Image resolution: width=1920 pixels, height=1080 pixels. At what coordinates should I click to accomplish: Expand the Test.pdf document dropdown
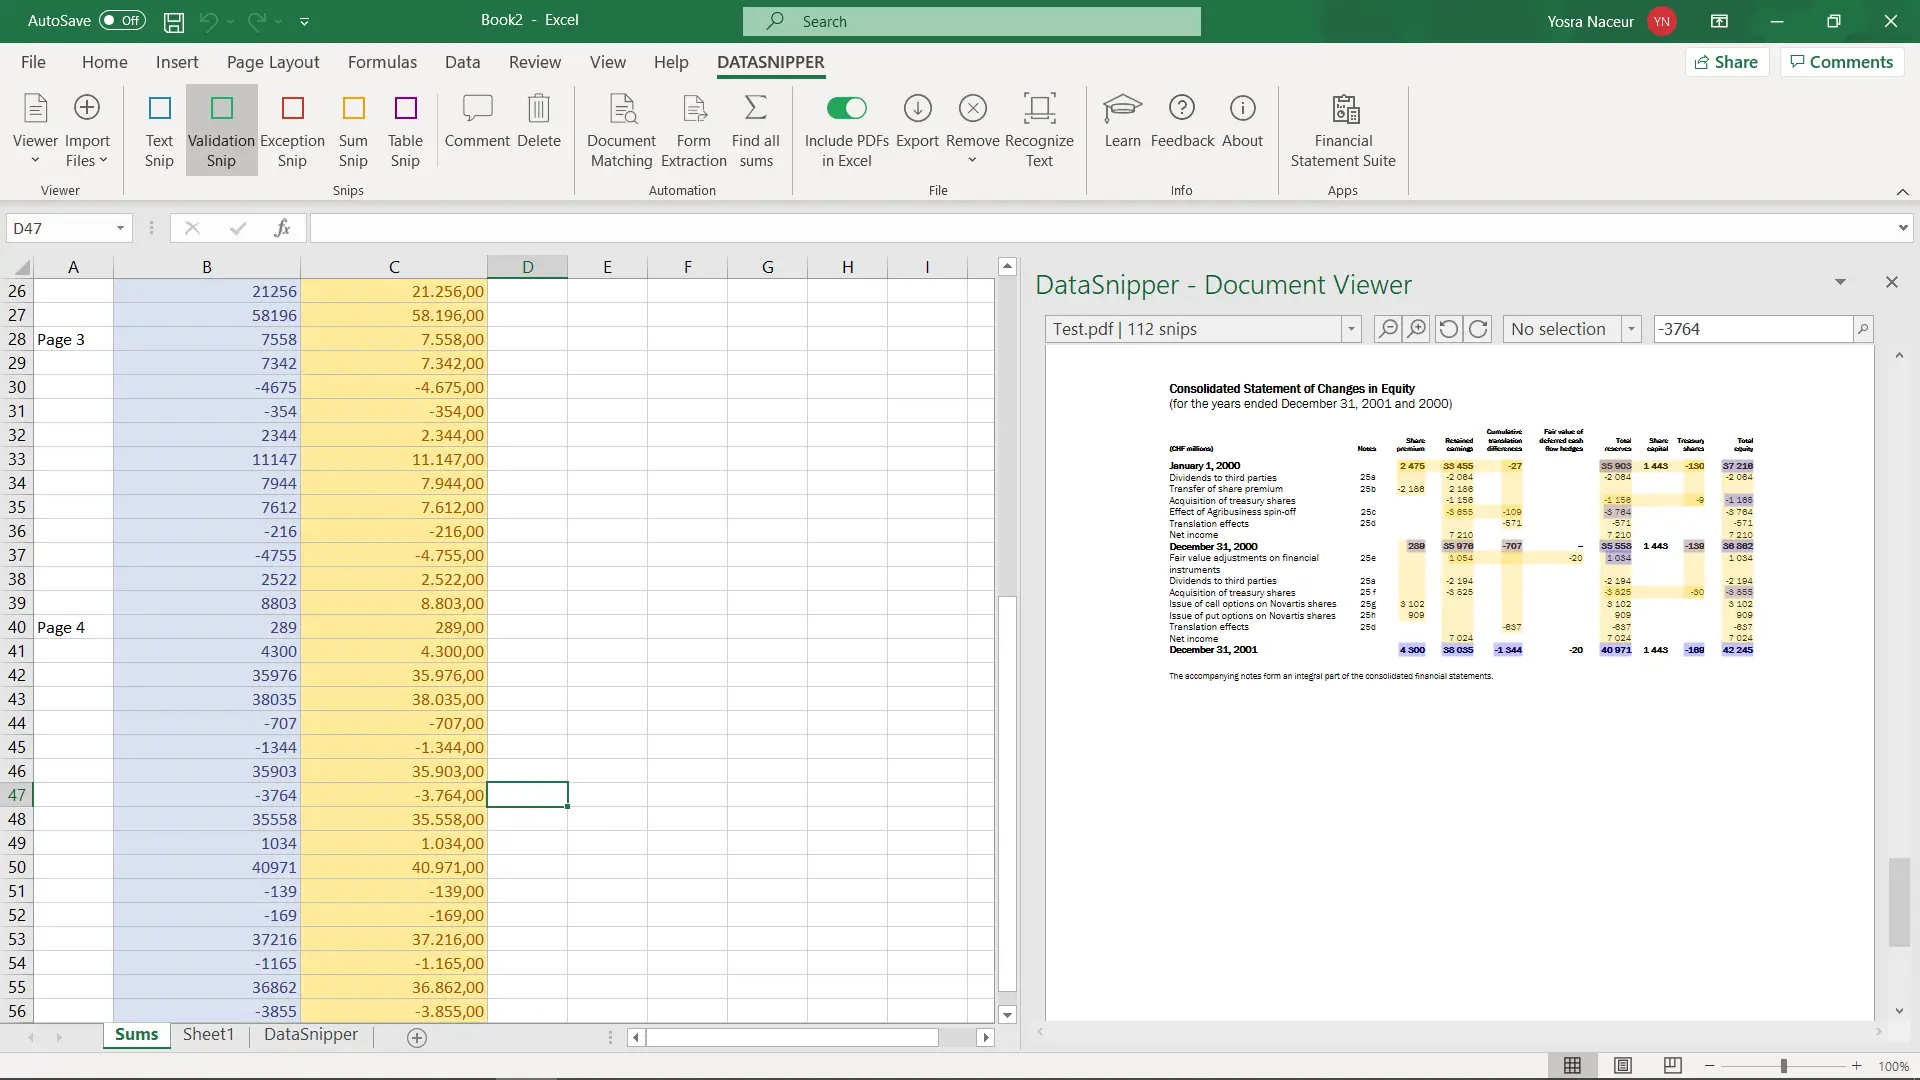coord(1351,329)
